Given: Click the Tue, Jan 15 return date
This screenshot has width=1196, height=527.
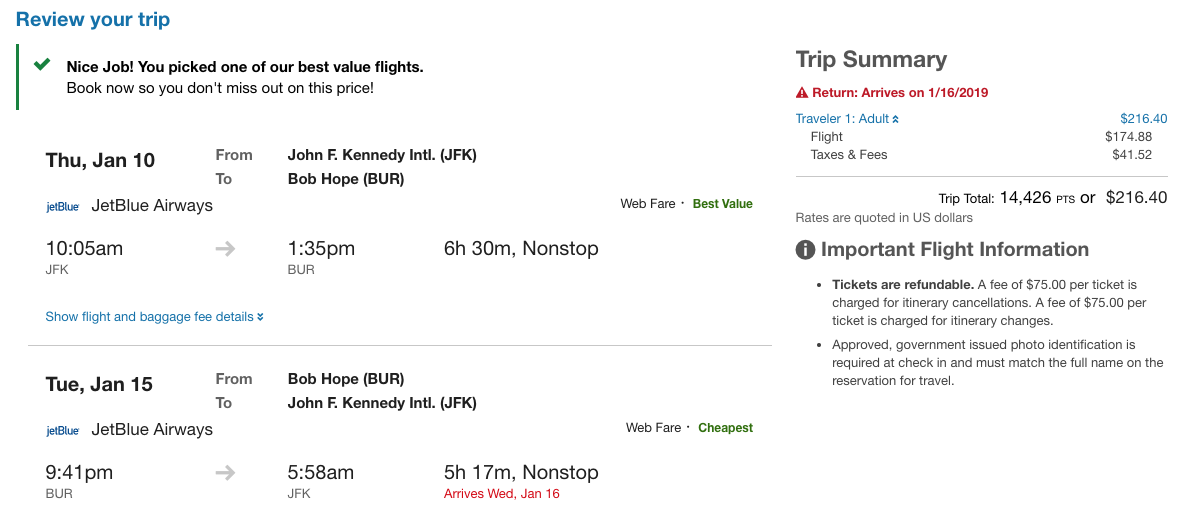Looking at the screenshot, I should pyautogui.click(x=99, y=385).
